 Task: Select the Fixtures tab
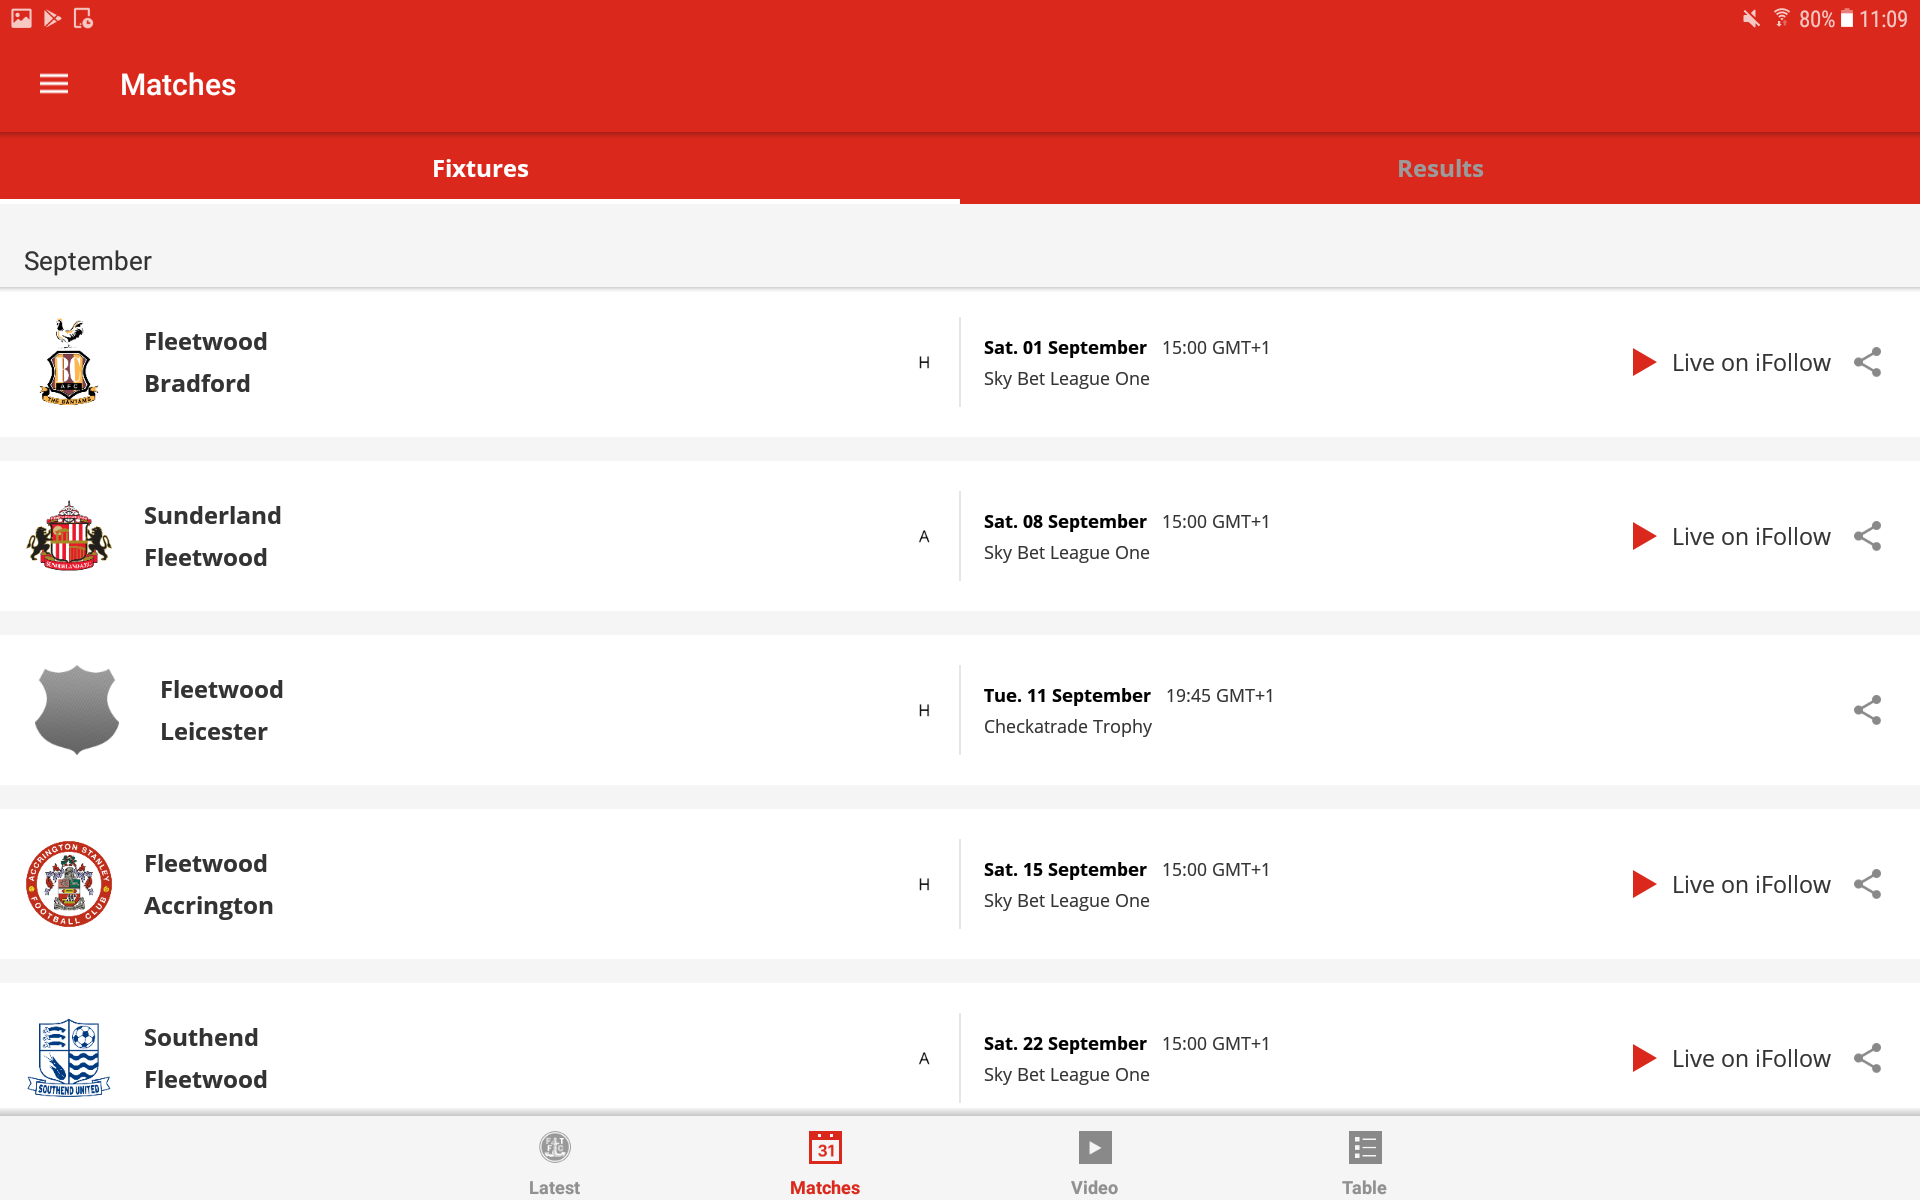click(480, 168)
